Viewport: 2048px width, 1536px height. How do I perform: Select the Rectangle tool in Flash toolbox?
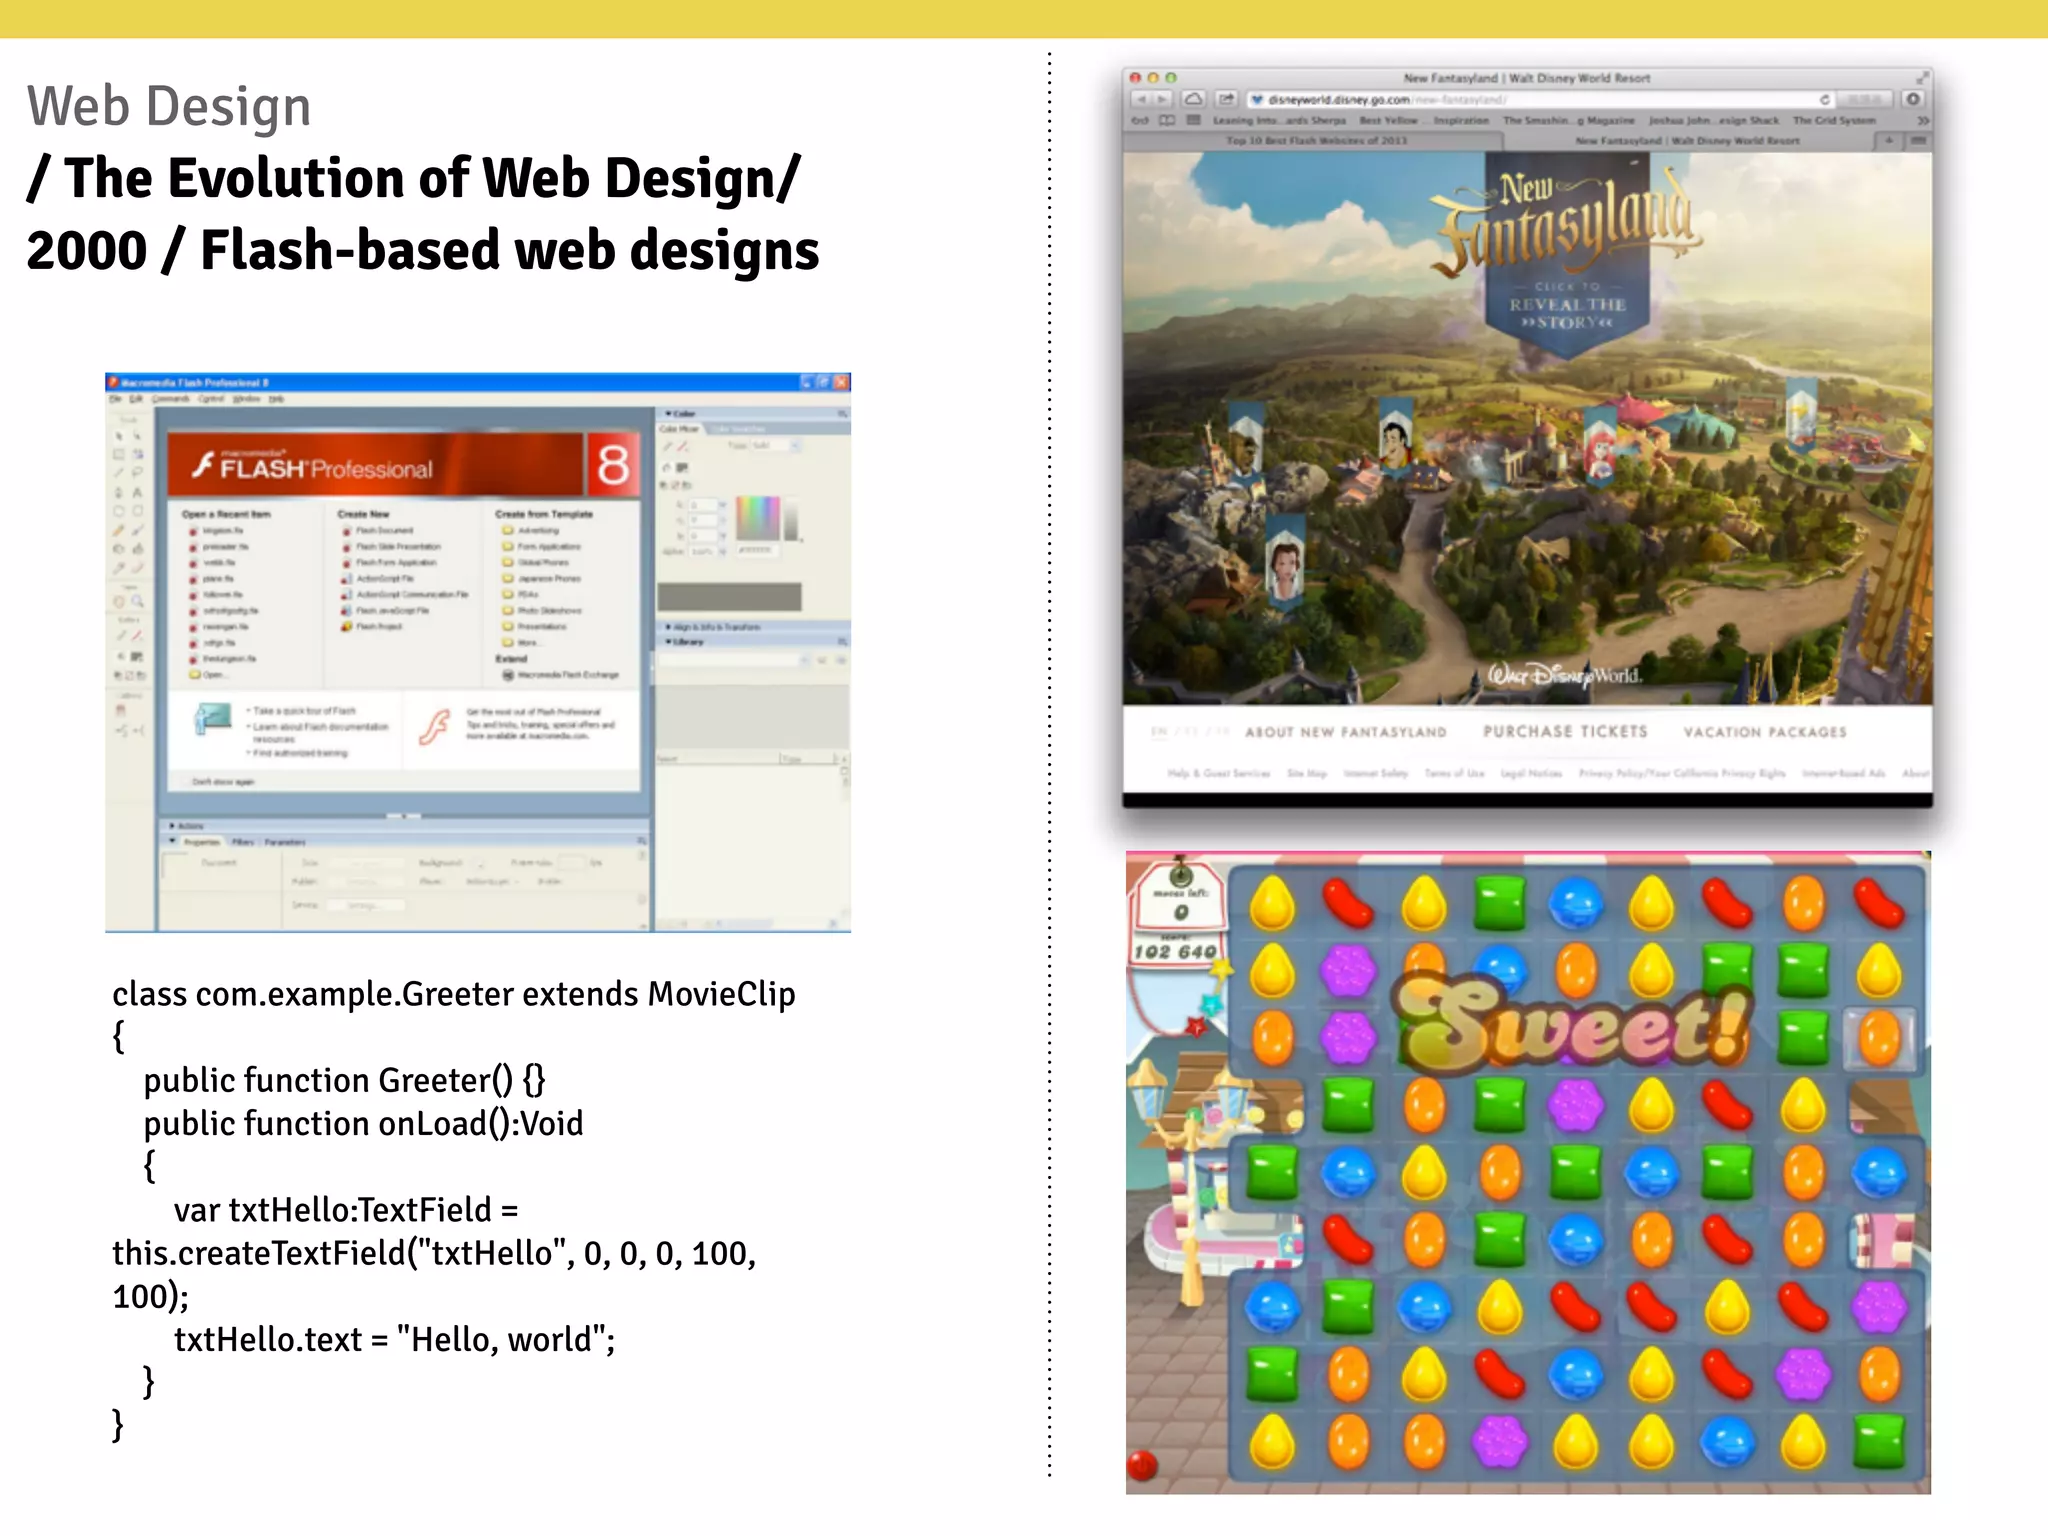coord(137,511)
